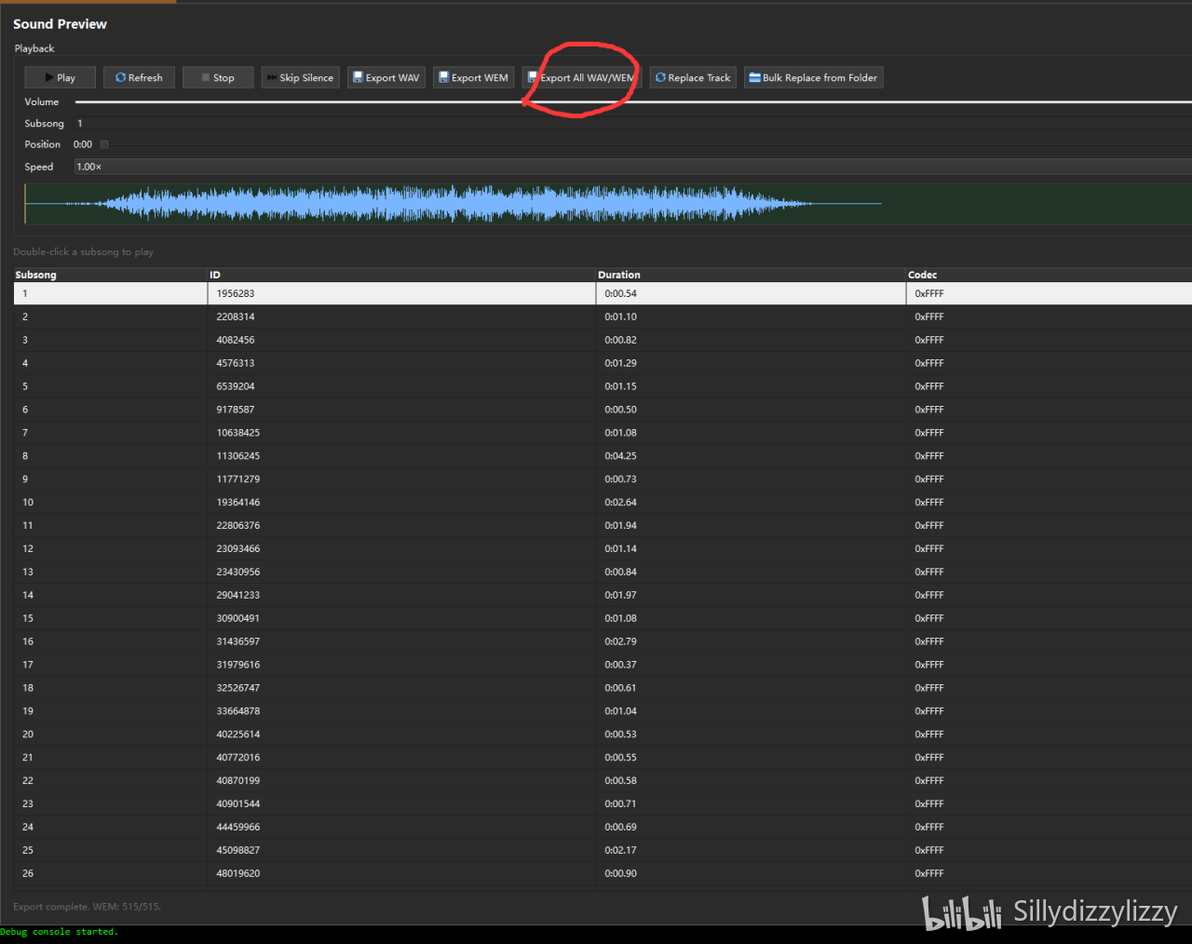Click the Export WEM button
This screenshot has width=1192, height=944.
pyautogui.click(x=474, y=78)
